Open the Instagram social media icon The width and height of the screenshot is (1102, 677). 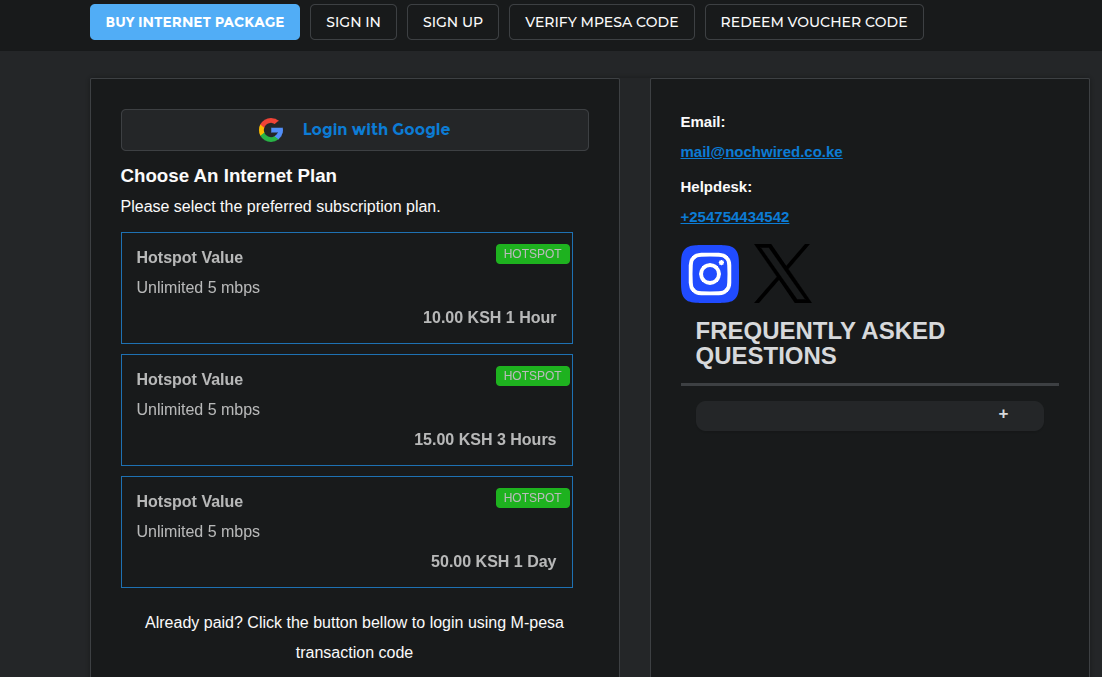710,274
